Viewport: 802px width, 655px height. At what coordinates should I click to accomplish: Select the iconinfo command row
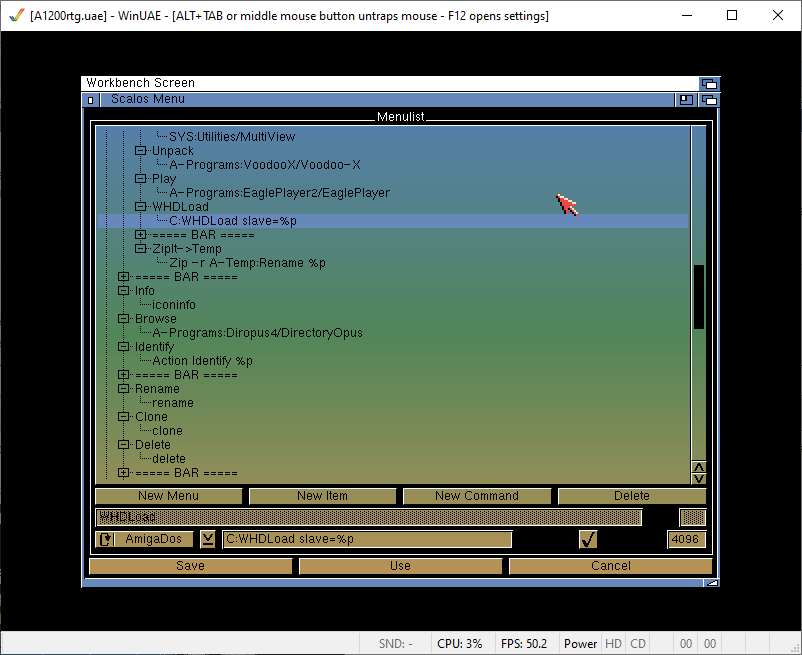click(x=393, y=305)
